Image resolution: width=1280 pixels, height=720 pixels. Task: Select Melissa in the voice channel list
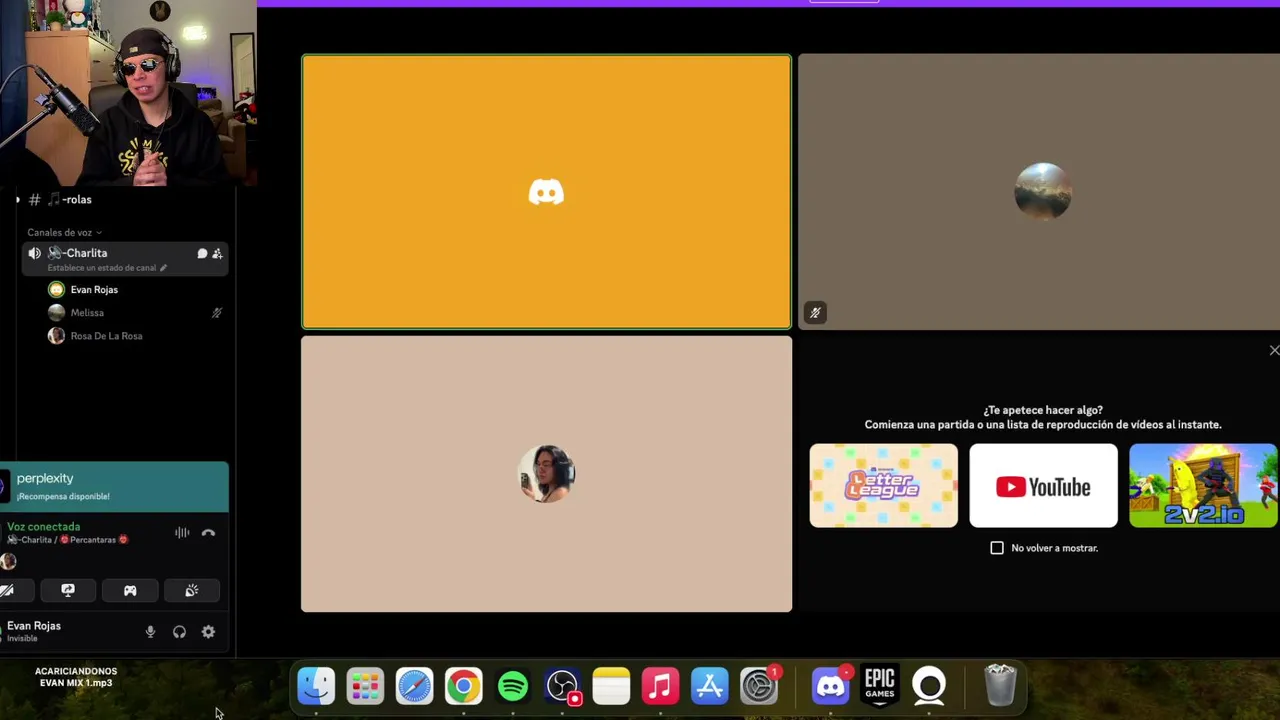(x=87, y=313)
